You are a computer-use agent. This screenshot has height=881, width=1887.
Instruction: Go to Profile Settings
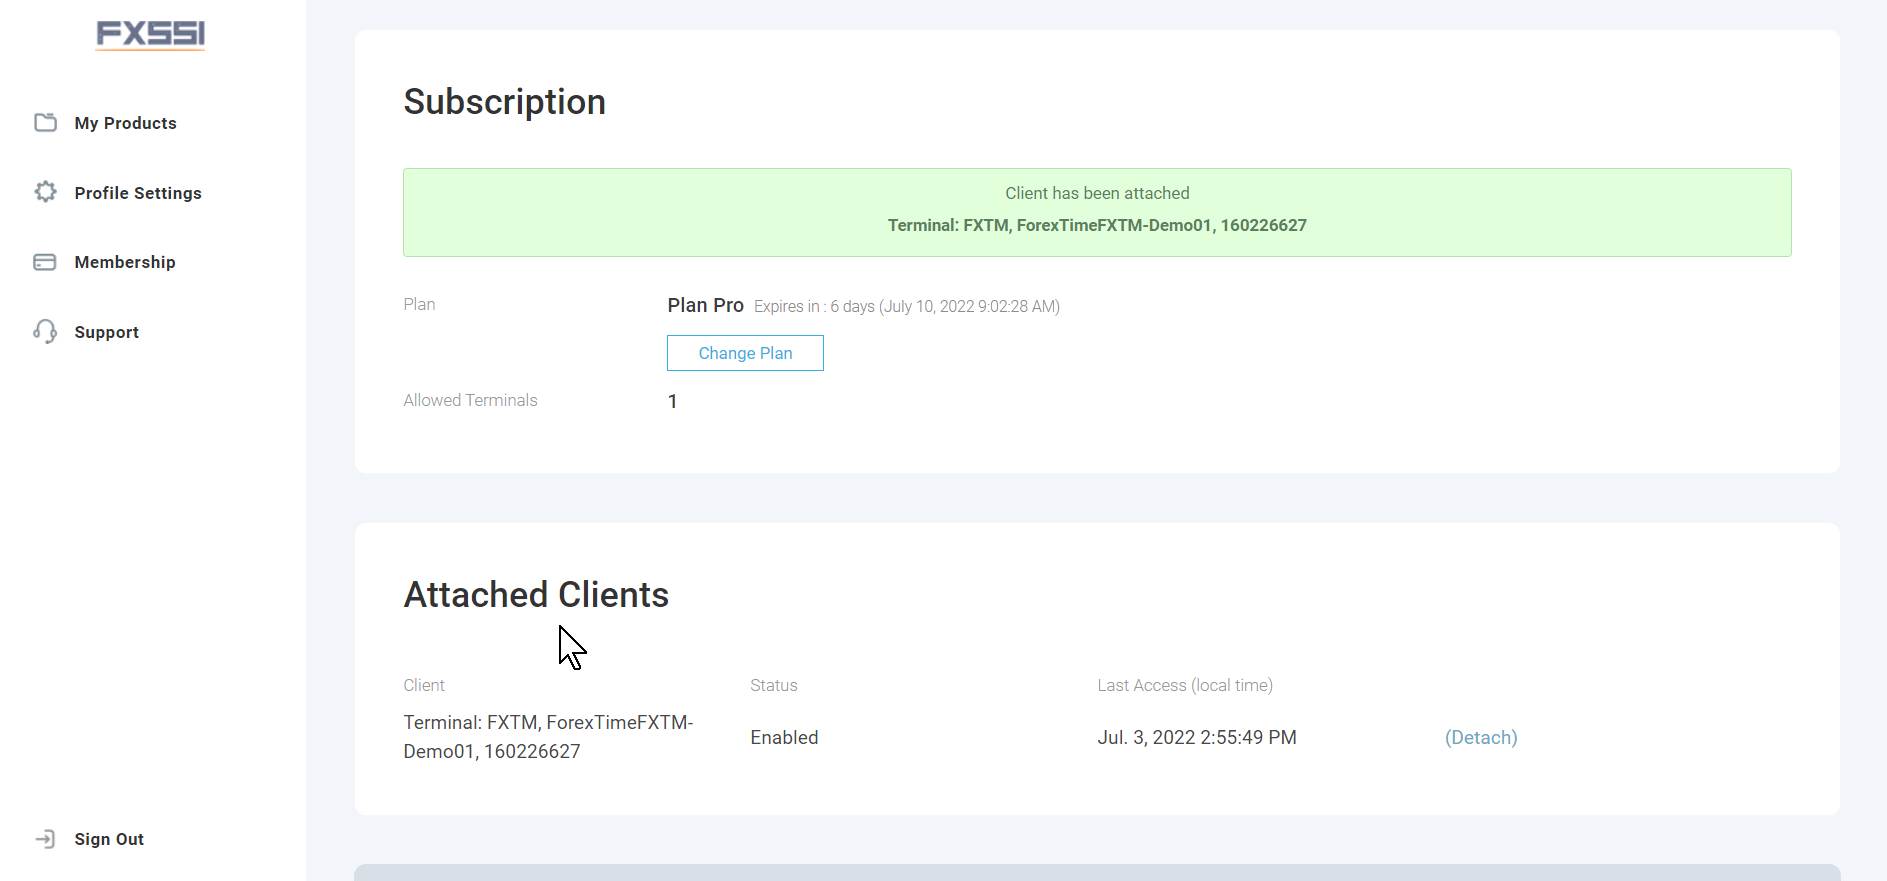point(138,193)
